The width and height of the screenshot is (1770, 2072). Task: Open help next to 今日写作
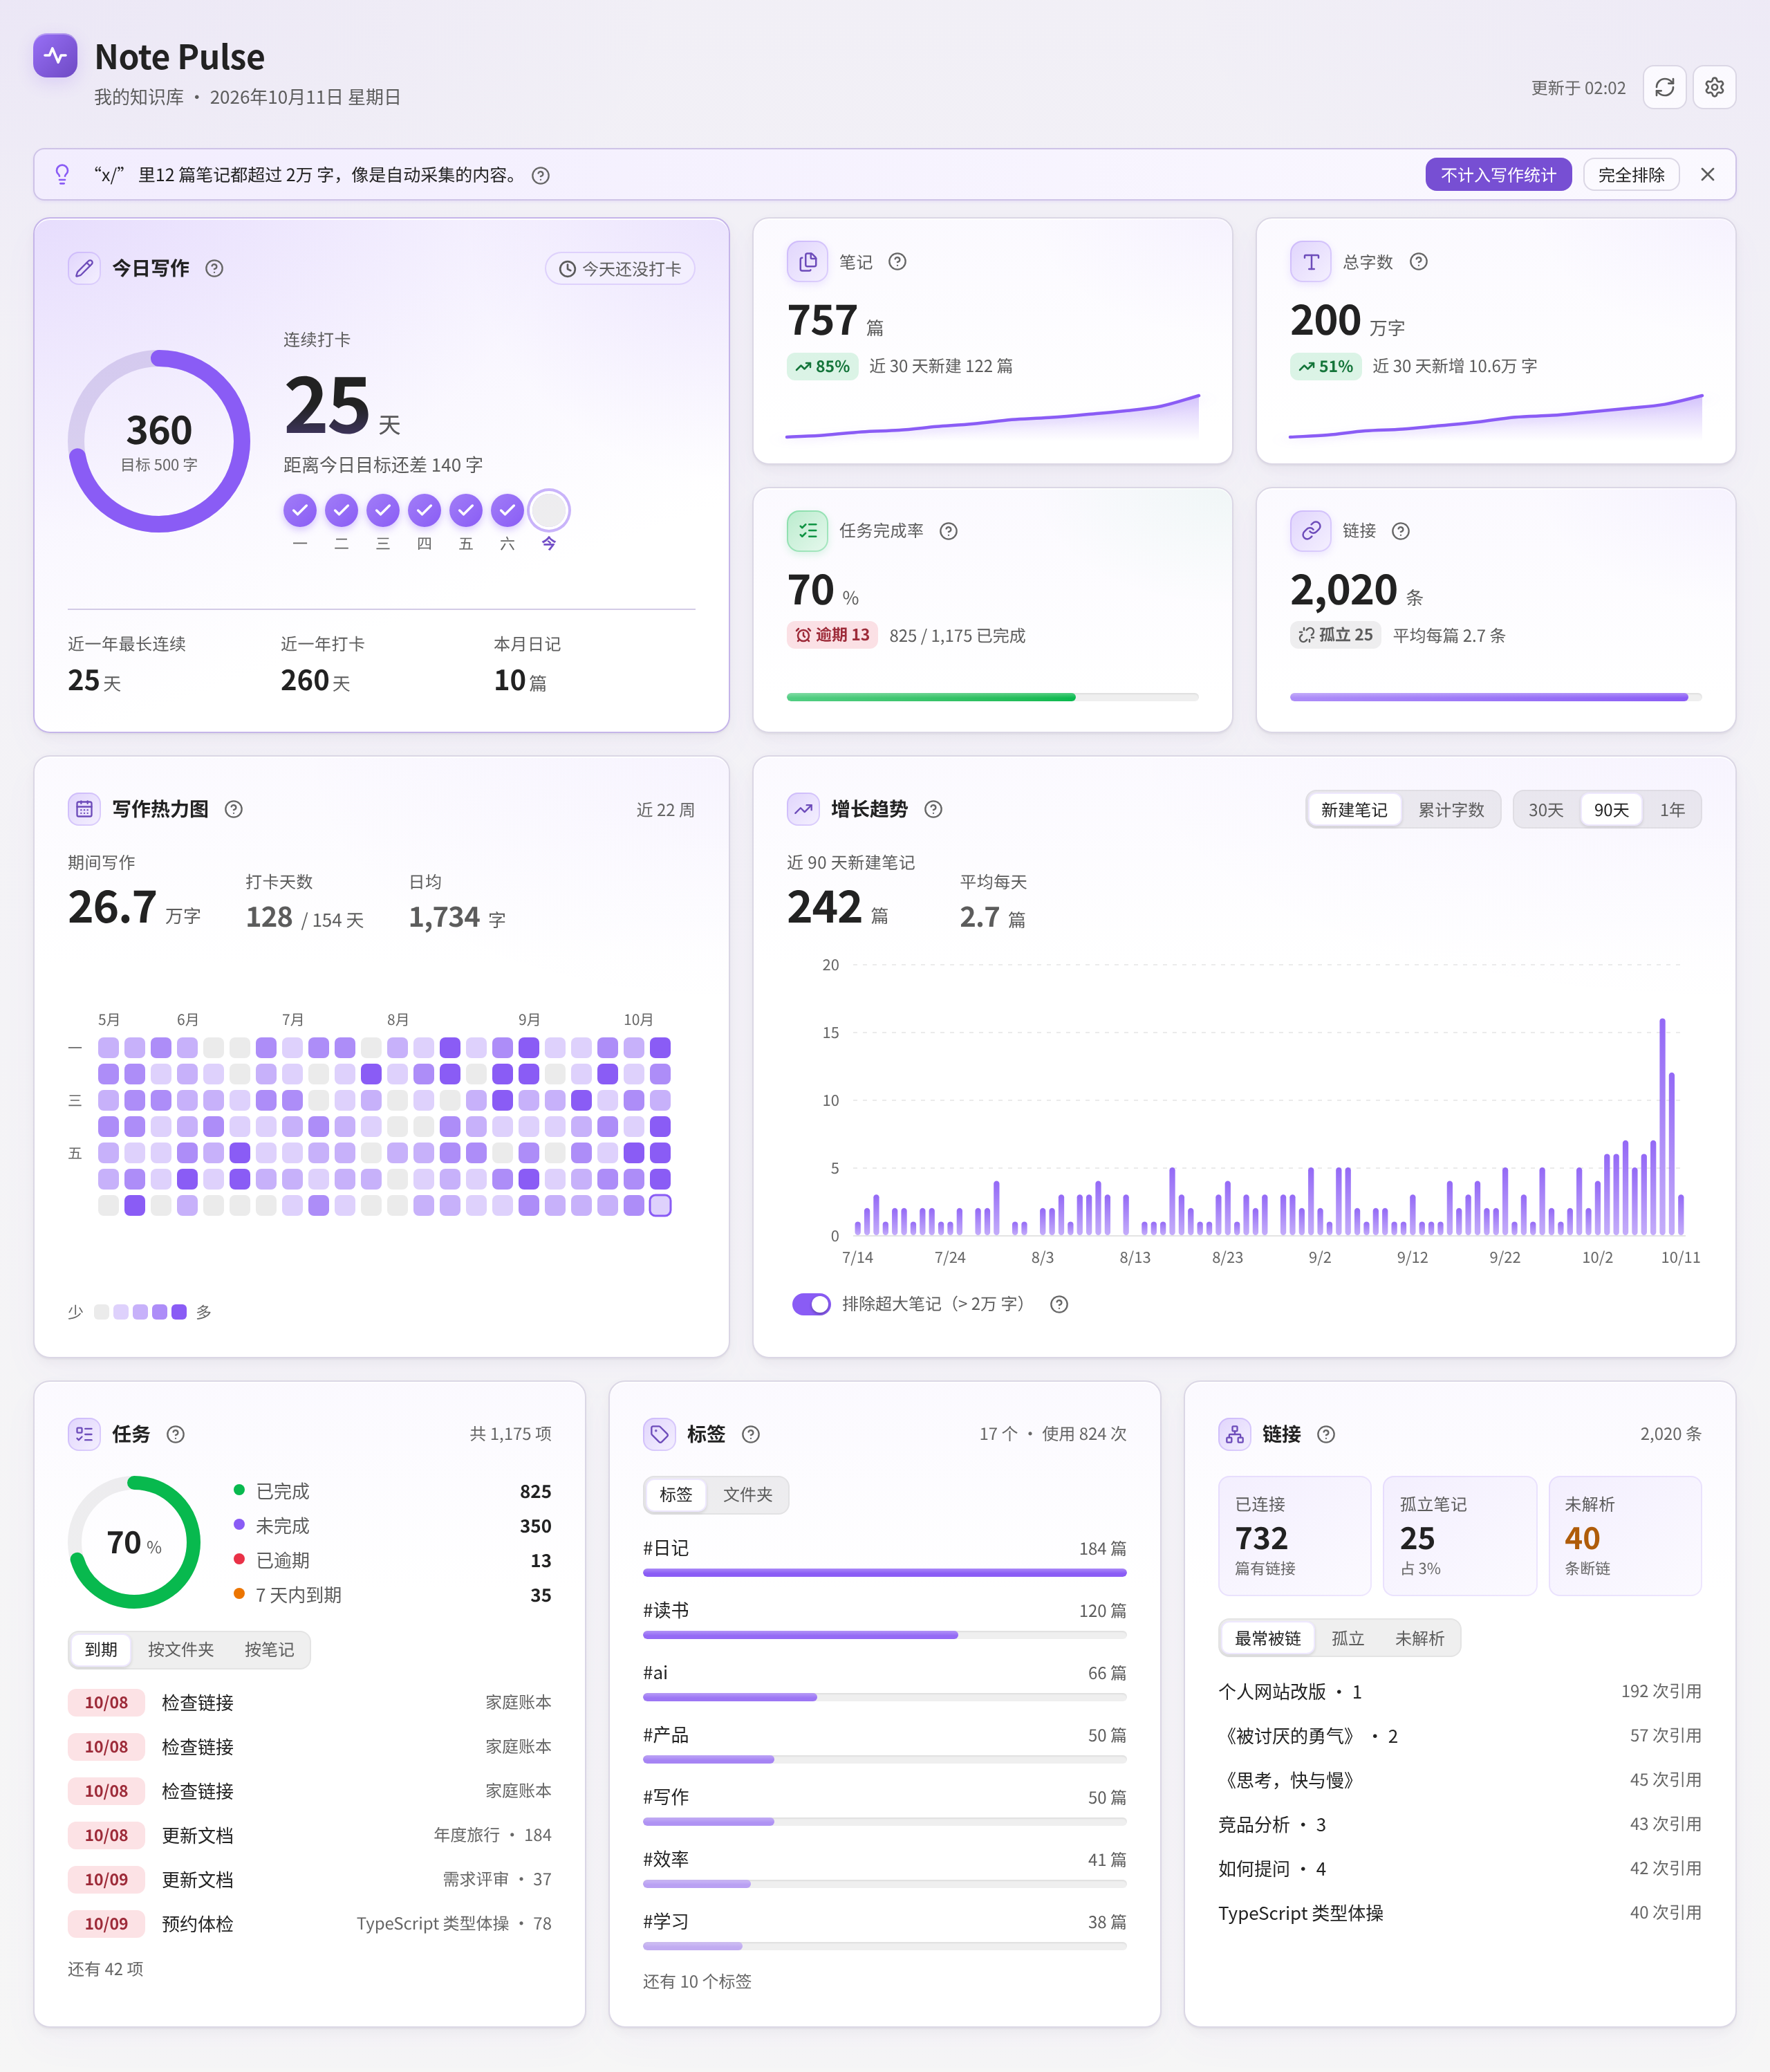coord(214,268)
